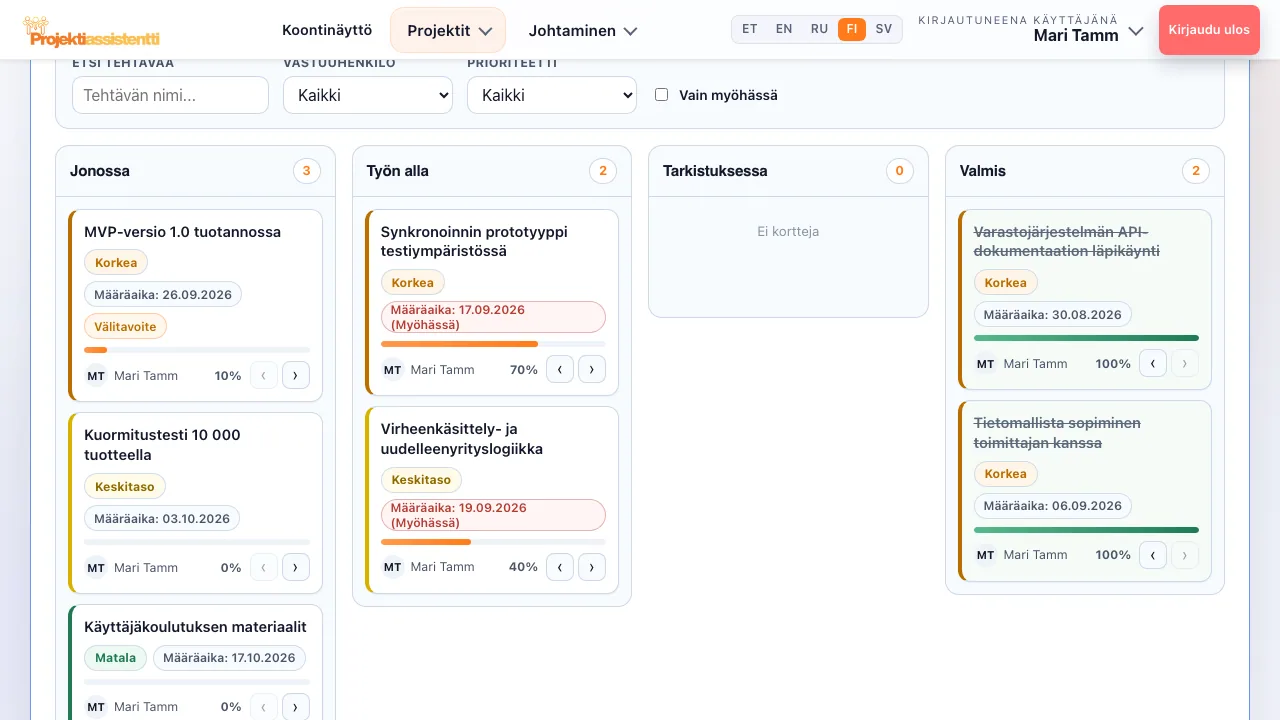Move Synkronoinnin prototyyppi card back
1280x720 pixels.
click(x=560, y=370)
